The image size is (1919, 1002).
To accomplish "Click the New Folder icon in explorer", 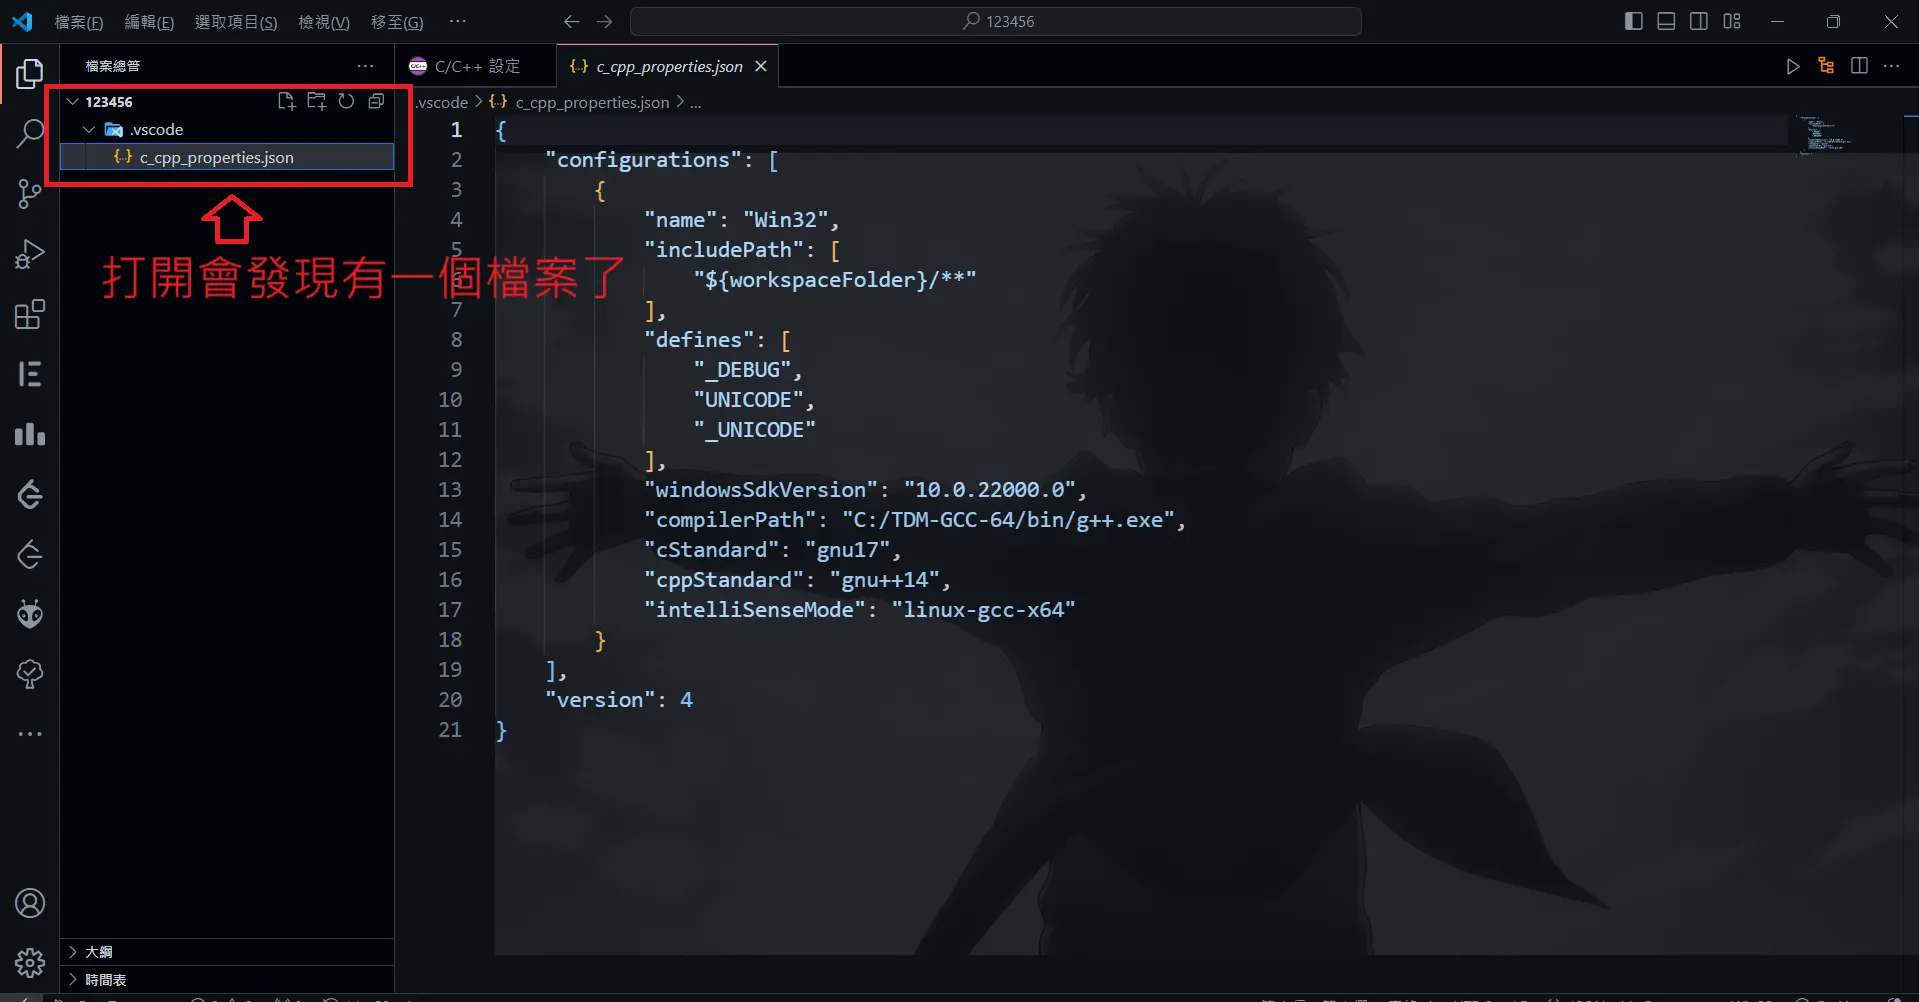I will click(316, 101).
